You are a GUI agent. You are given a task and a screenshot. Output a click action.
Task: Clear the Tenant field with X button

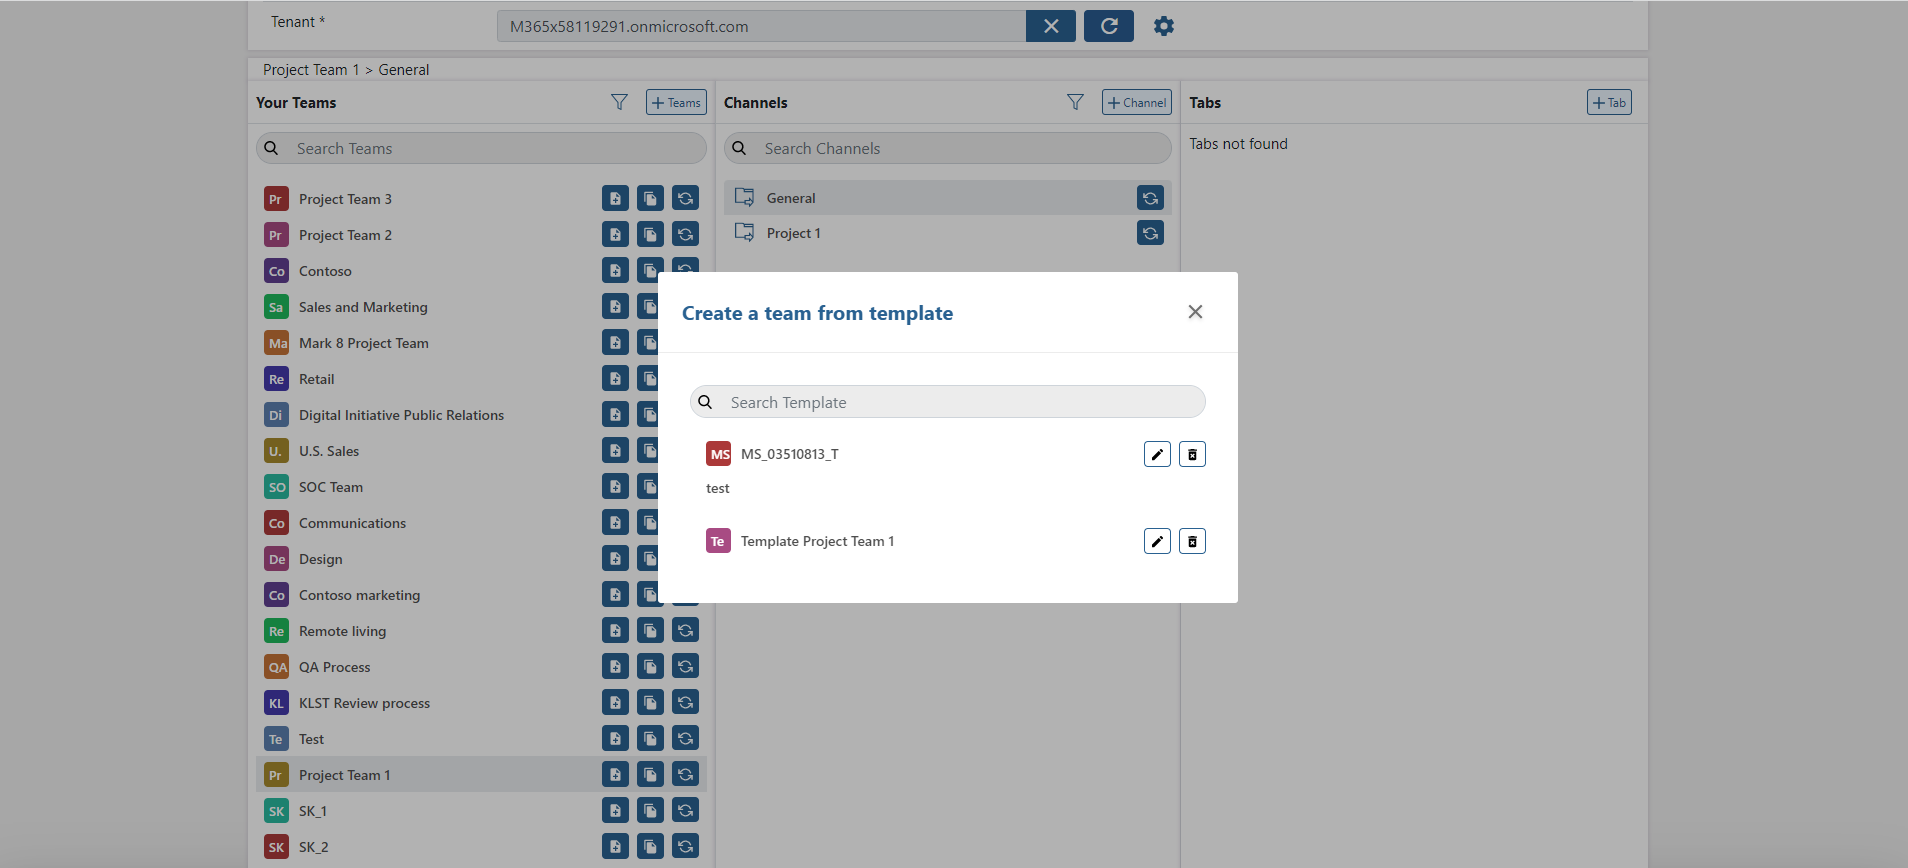[x=1051, y=26]
